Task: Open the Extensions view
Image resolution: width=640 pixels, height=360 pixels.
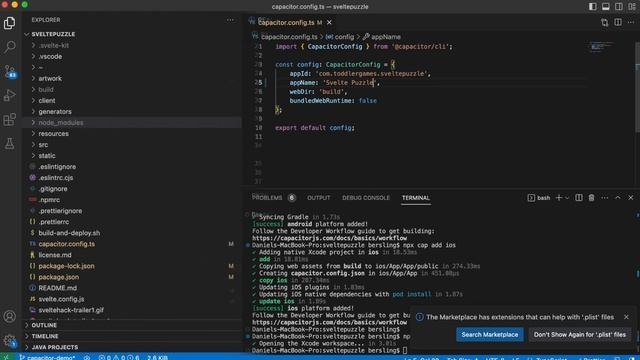Action: 9,119
